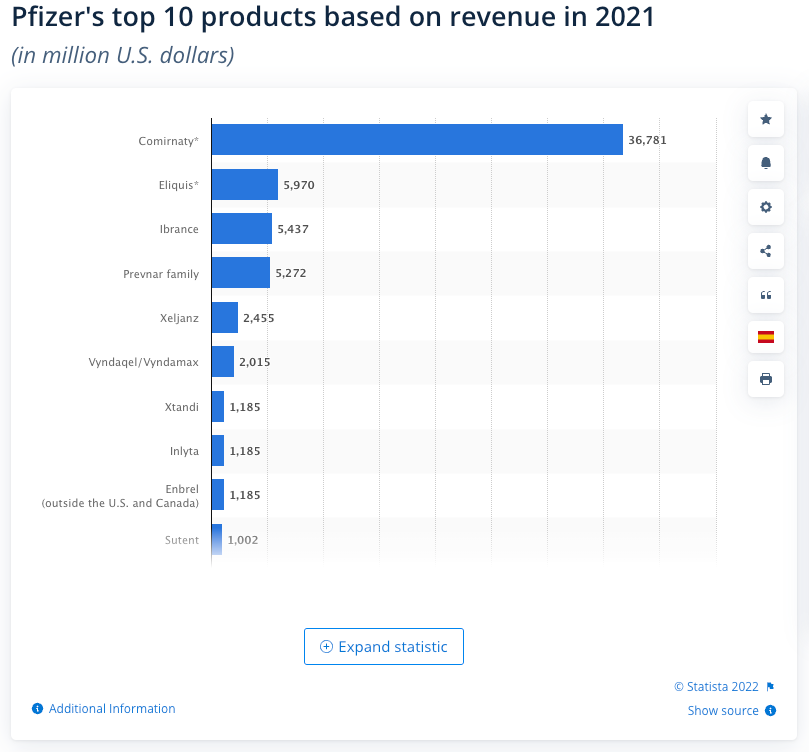Click the value label 2,455

[258, 318]
